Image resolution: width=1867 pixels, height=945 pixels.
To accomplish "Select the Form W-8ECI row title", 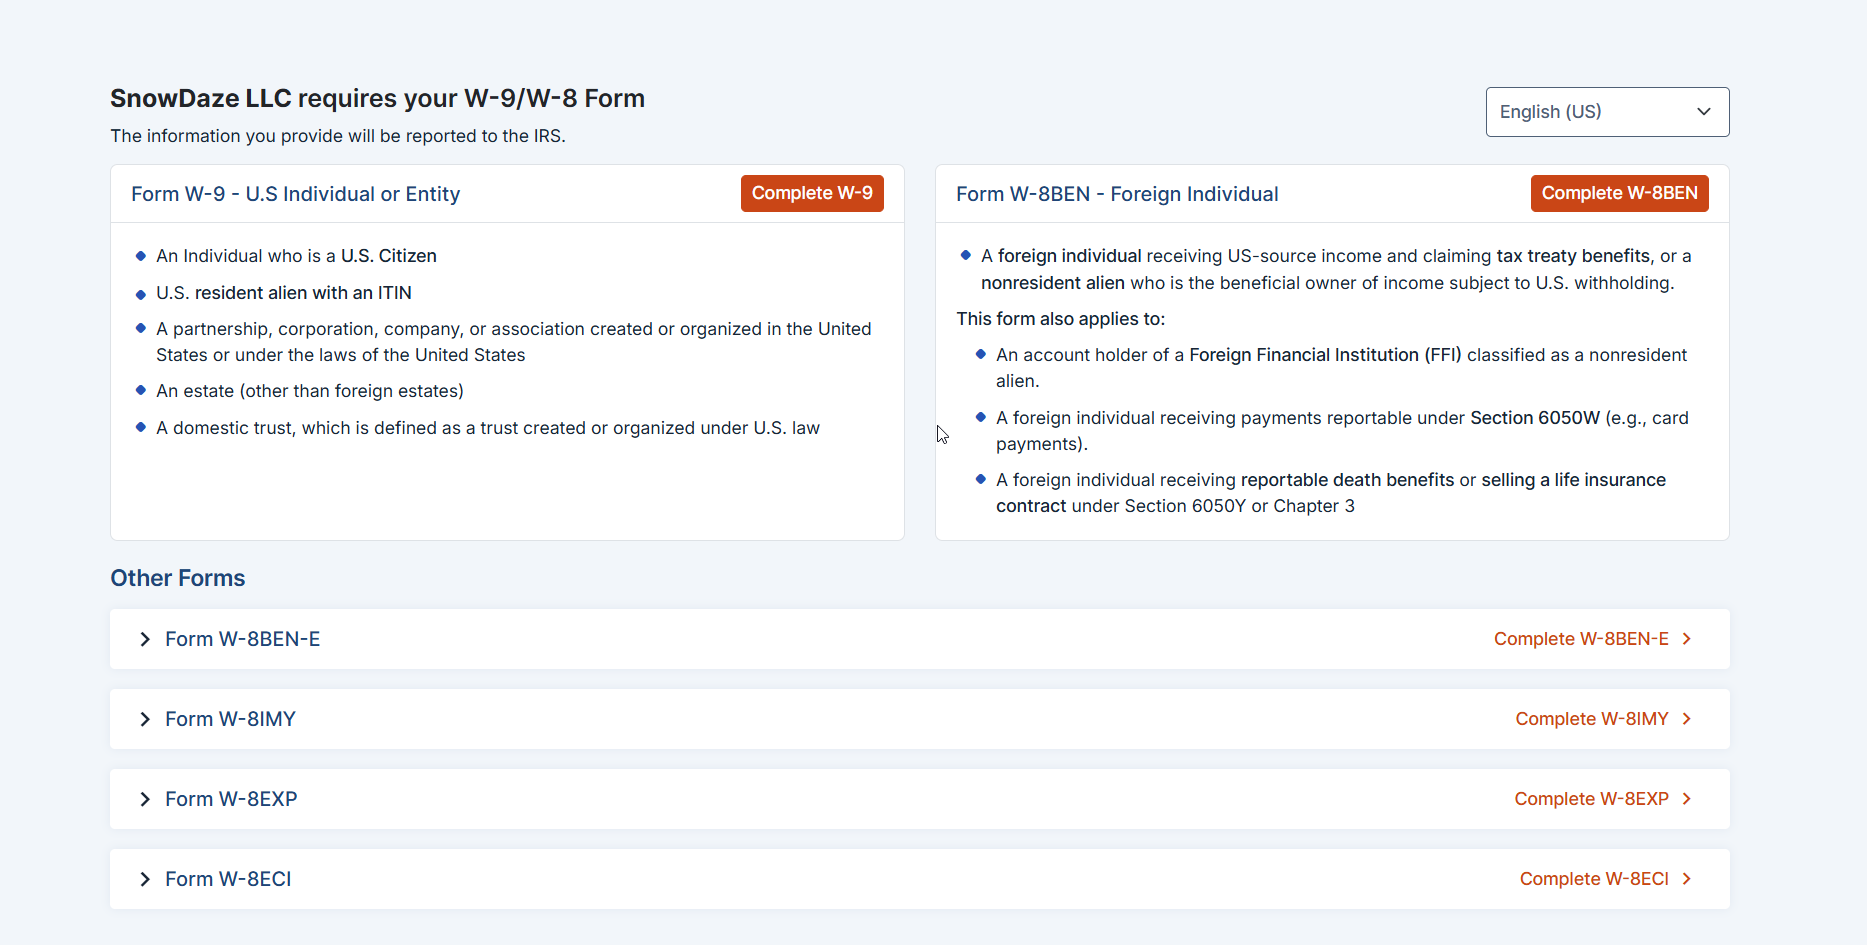I will click(228, 879).
